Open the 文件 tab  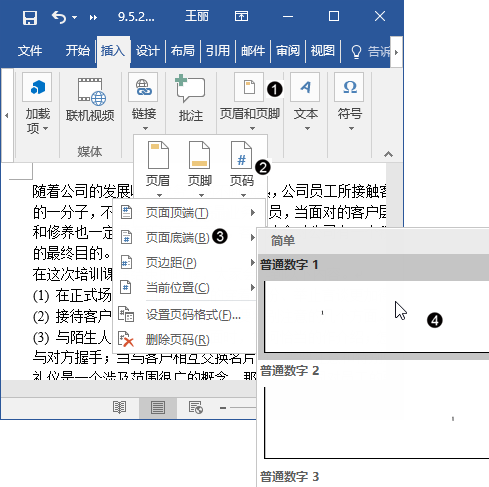tap(30, 51)
